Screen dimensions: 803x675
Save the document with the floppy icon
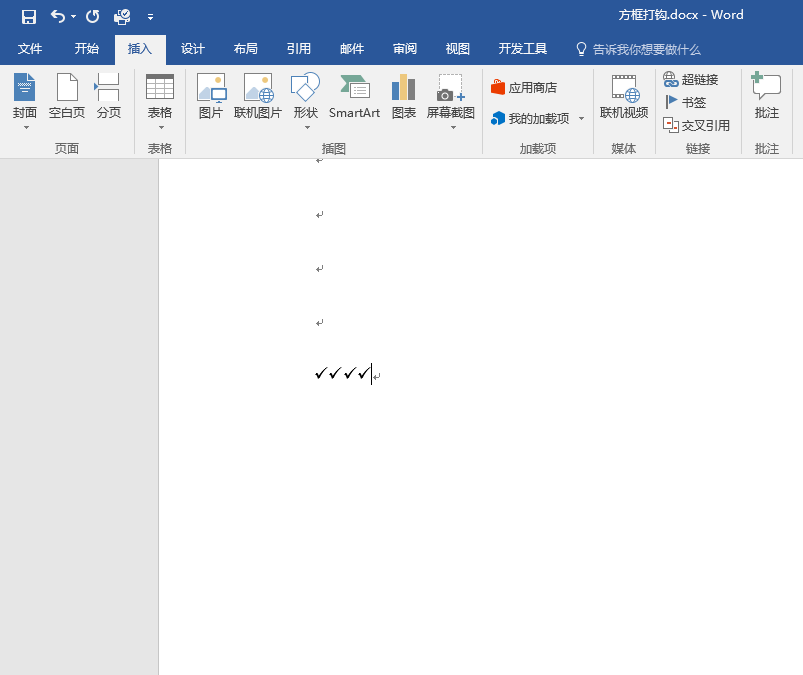pyautogui.click(x=29, y=17)
